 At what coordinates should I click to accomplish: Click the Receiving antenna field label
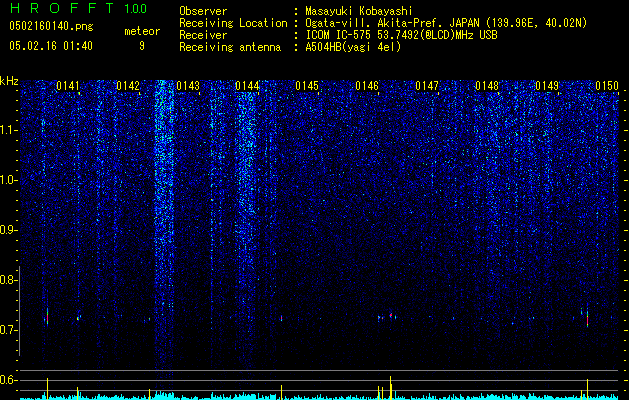click(x=230, y=47)
